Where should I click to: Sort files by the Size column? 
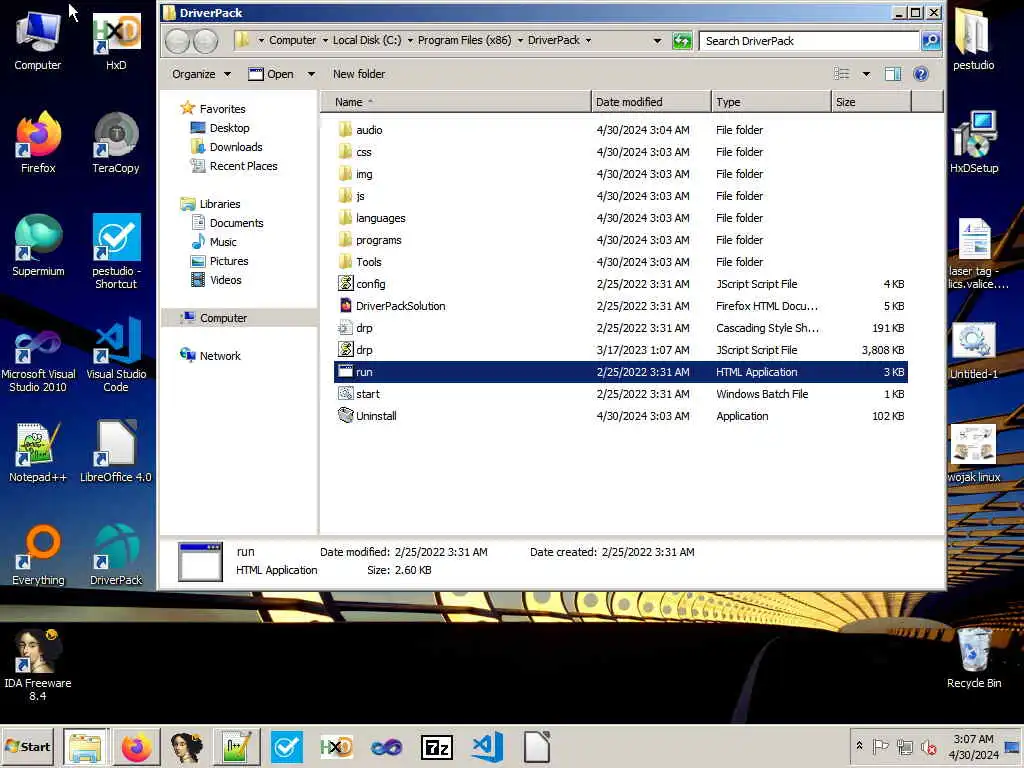[x=871, y=102]
